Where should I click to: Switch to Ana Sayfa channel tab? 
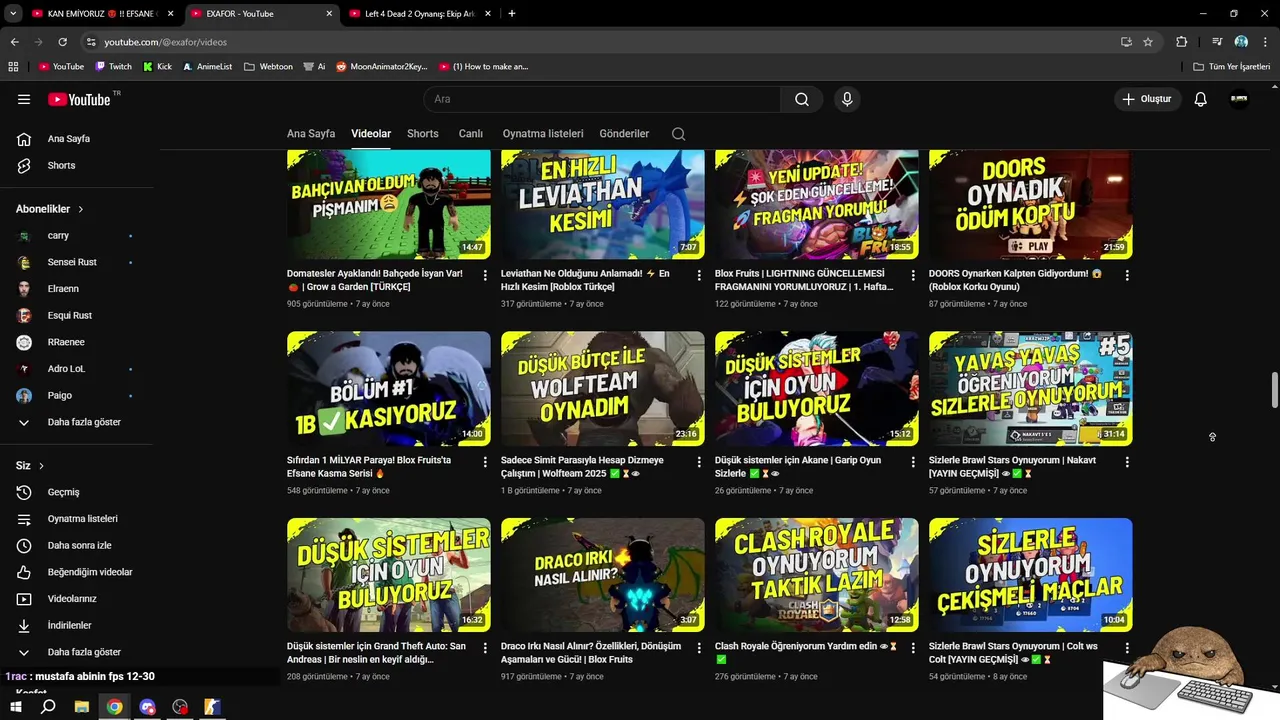[311, 134]
